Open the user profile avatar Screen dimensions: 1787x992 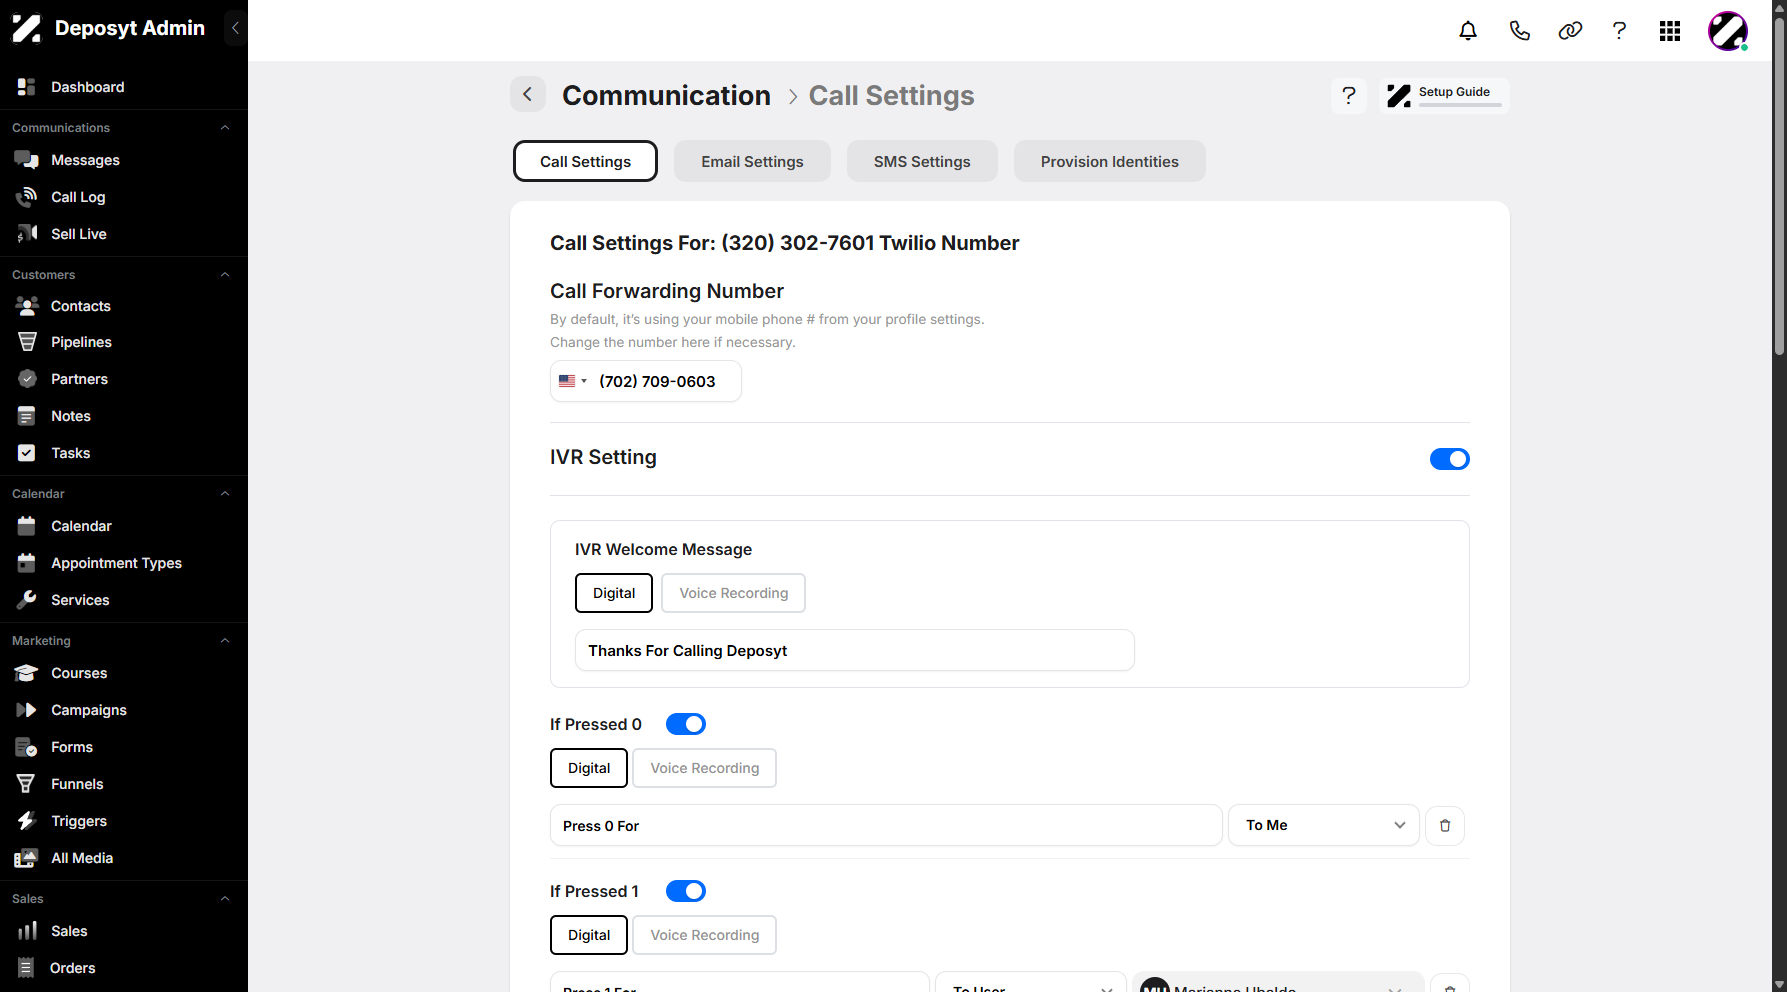[1728, 31]
